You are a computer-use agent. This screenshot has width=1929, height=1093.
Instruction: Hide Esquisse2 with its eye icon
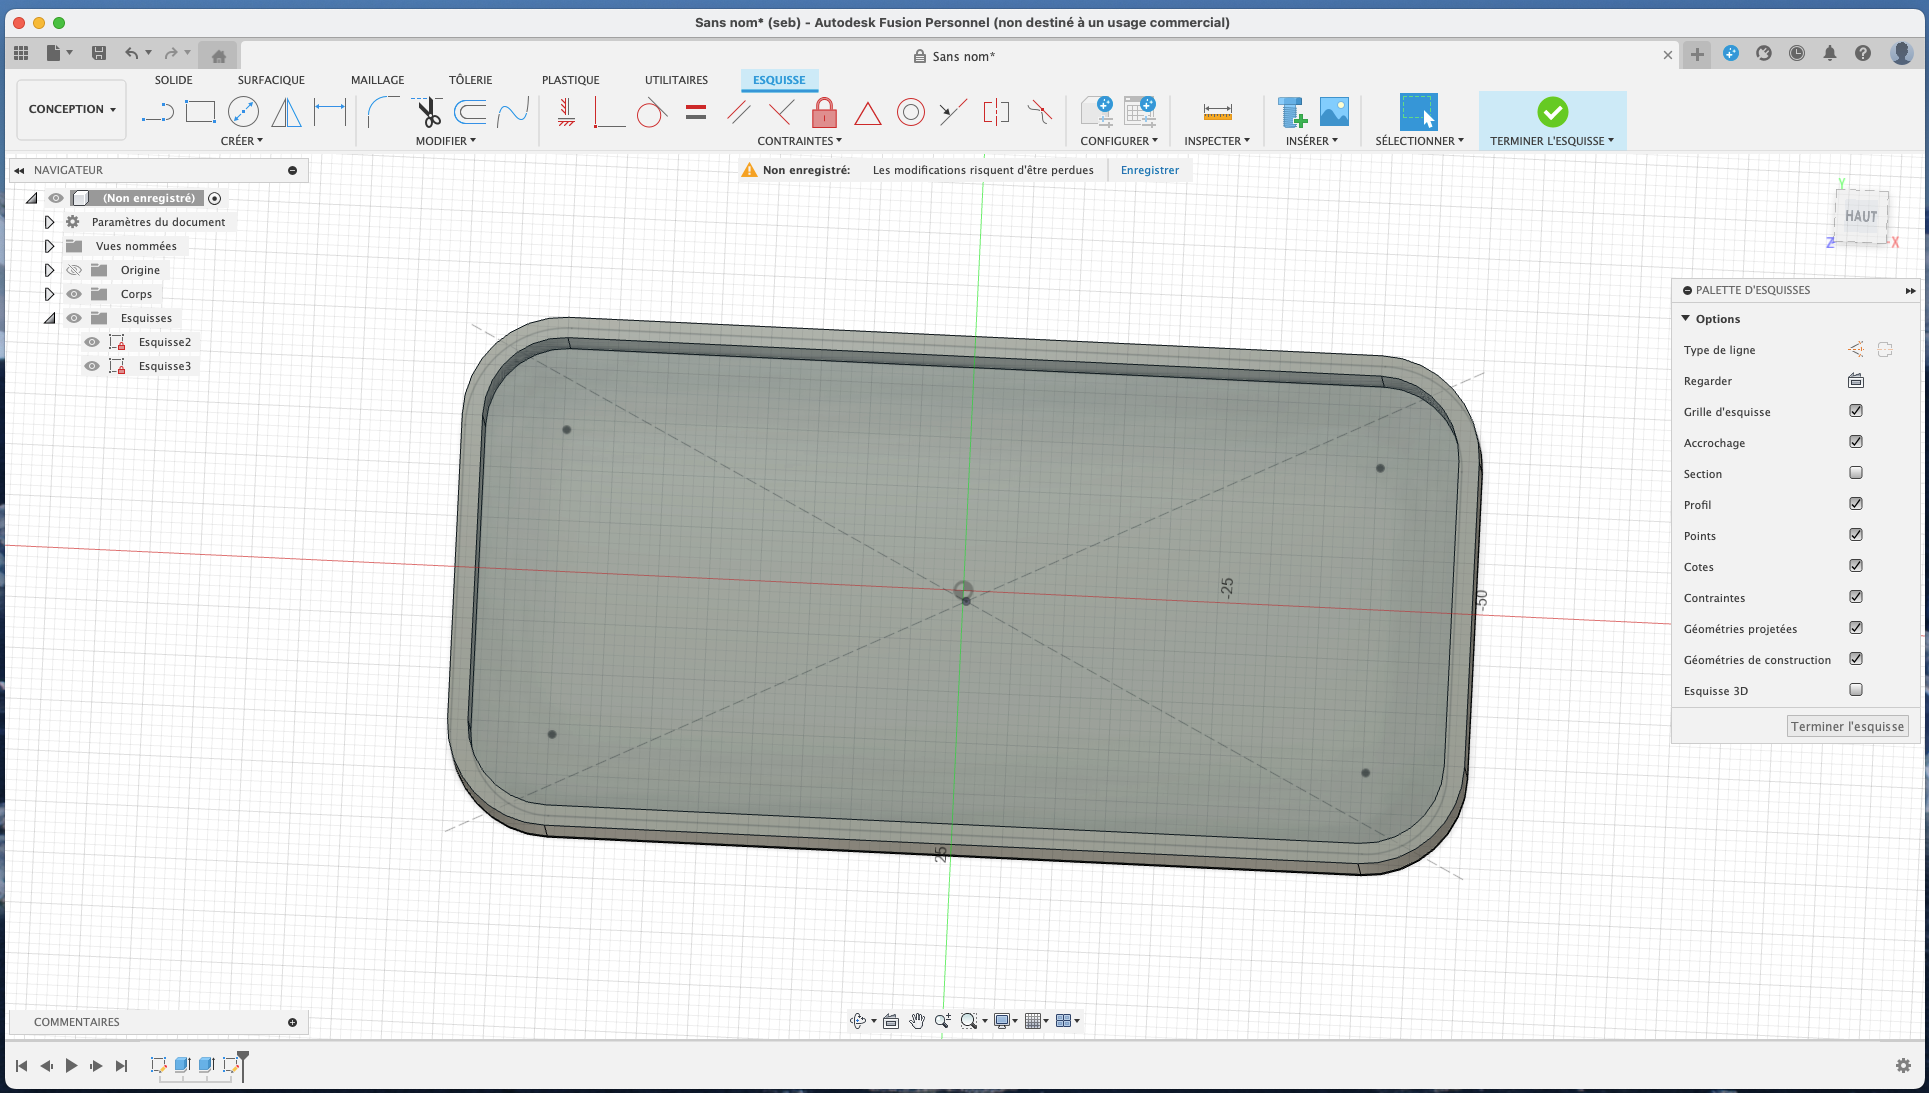click(x=92, y=342)
